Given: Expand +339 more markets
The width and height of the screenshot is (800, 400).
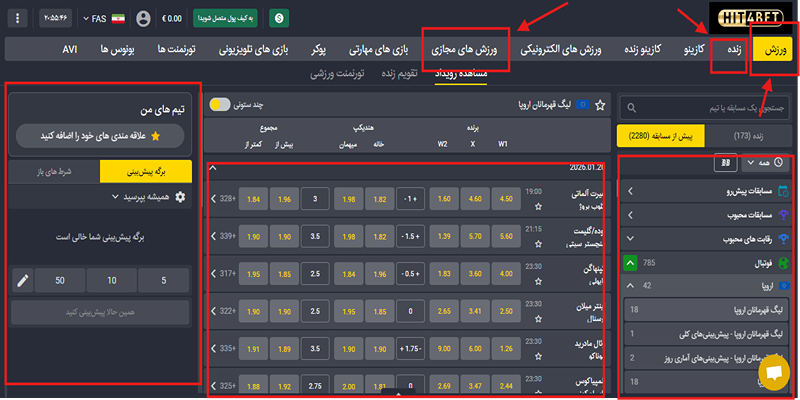Looking at the screenshot, I should pyautogui.click(x=223, y=237).
